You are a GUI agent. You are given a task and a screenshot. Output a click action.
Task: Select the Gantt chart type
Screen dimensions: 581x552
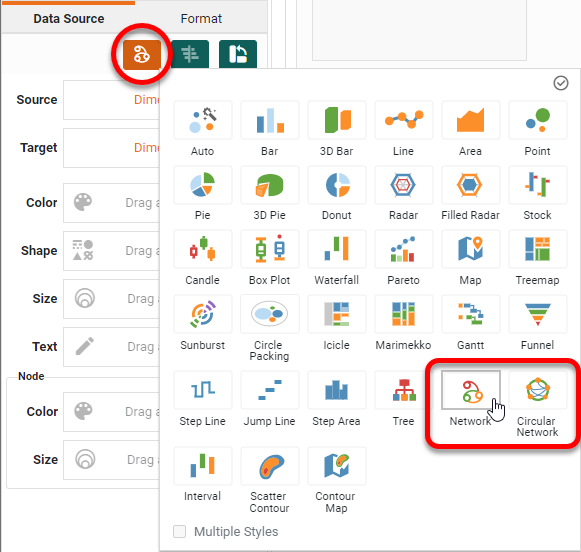pos(470,315)
